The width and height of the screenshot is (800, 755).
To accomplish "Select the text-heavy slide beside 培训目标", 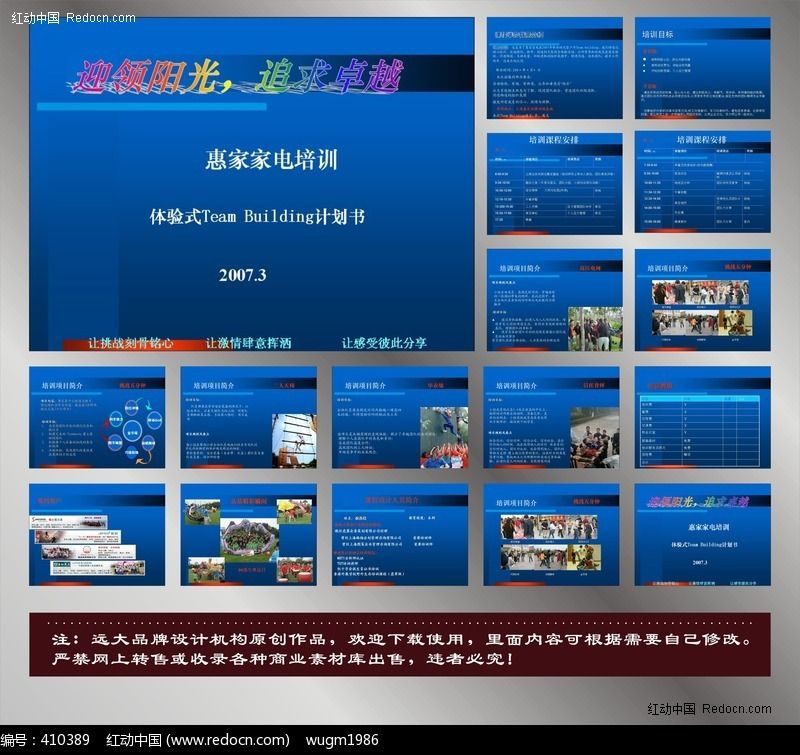I will click(x=555, y=68).
